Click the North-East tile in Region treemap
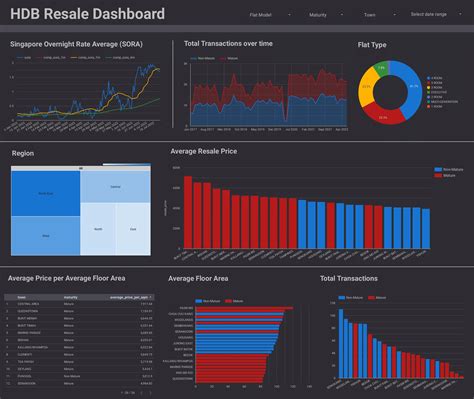This screenshot has width=474, height=399. click(x=46, y=193)
